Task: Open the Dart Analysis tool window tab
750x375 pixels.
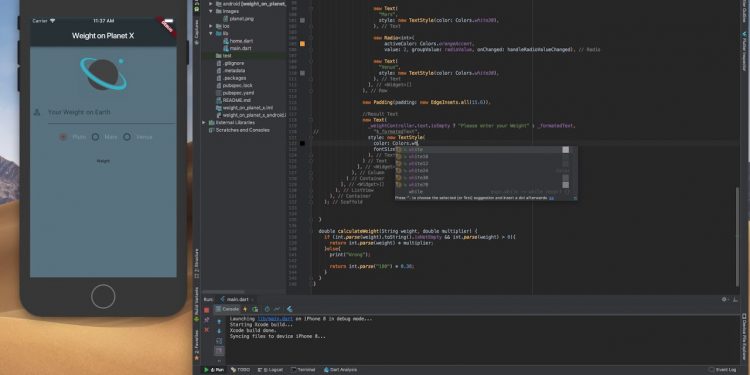Action: point(340,370)
